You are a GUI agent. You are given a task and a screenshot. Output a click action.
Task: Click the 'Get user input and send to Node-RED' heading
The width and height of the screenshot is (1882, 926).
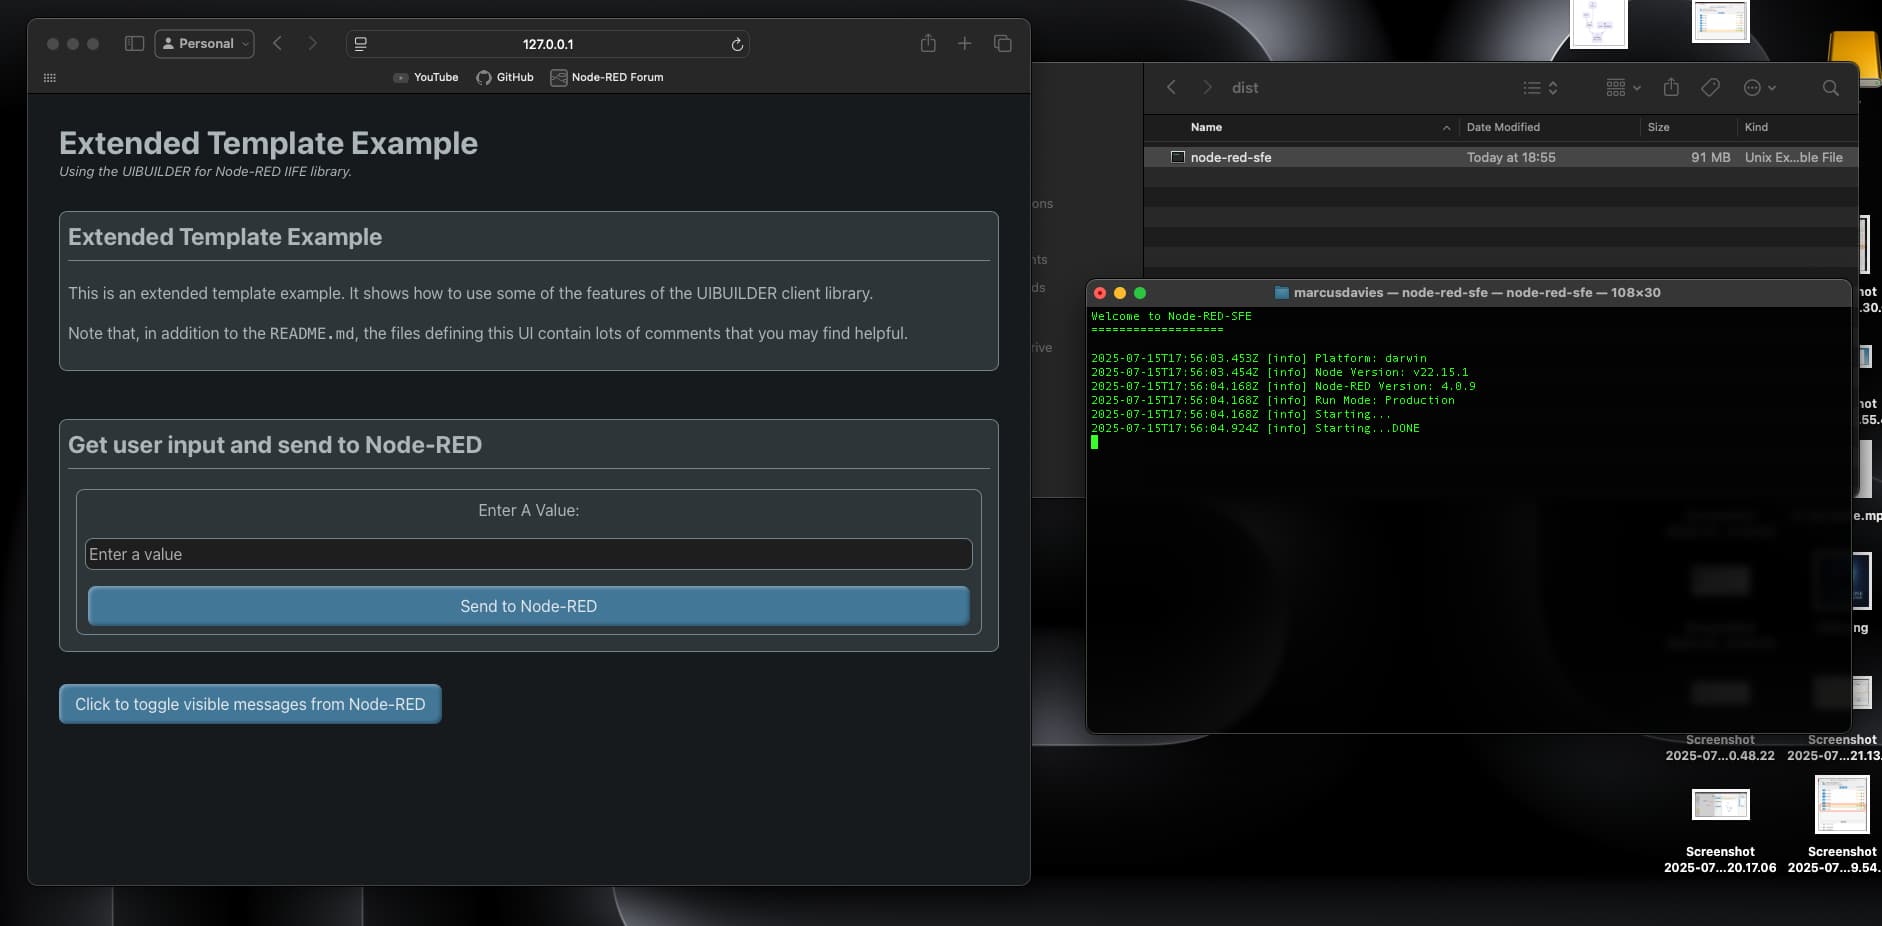(275, 445)
